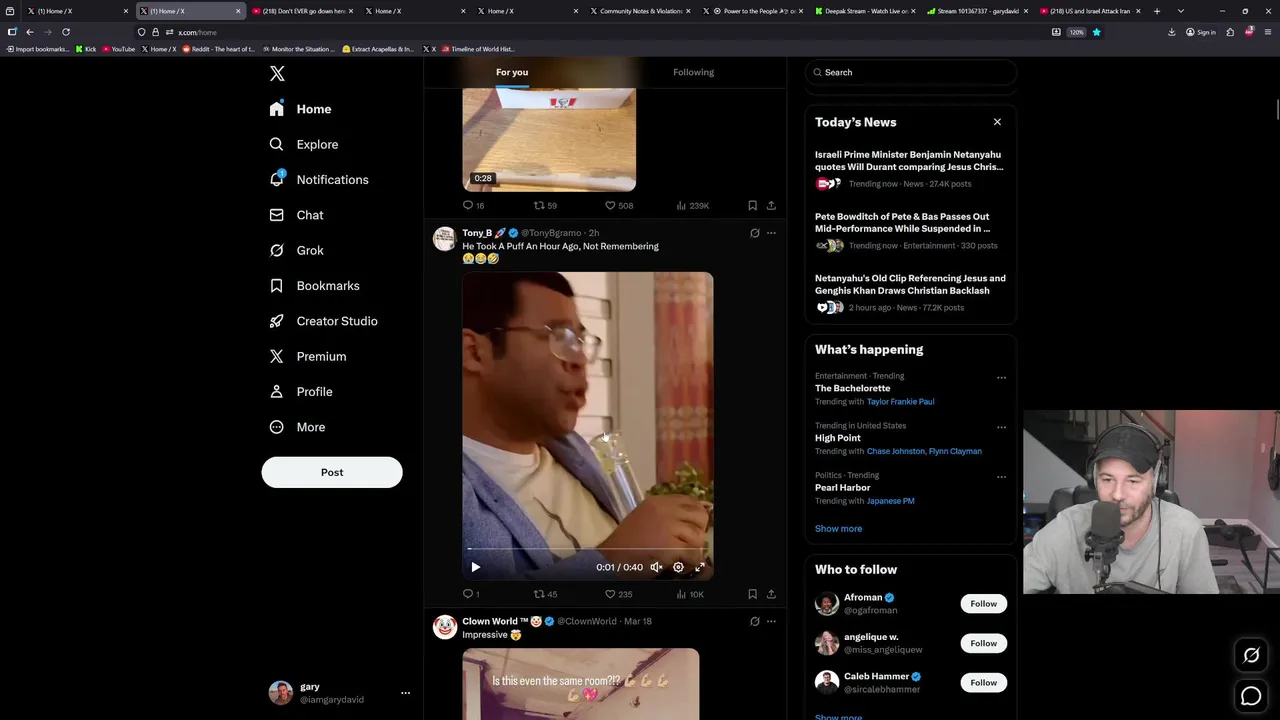Expand the More menu in sidebar
Image resolution: width=1280 pixels, height=720 pixels.
tap(298, 427)
